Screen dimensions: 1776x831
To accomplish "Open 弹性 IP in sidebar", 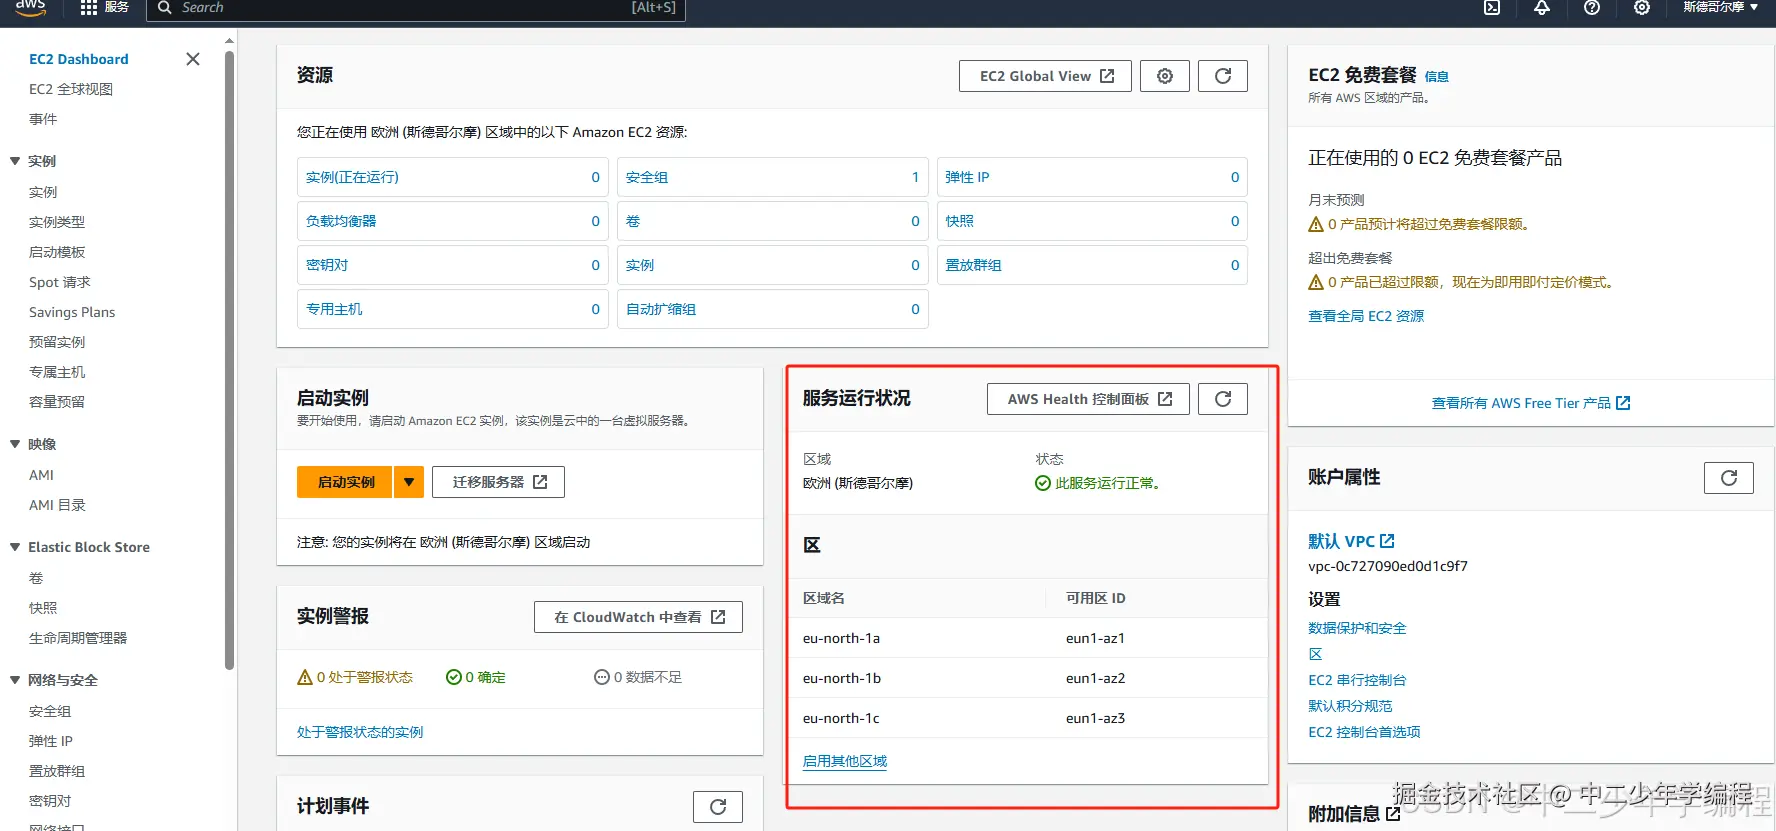I will click(51, 741).
